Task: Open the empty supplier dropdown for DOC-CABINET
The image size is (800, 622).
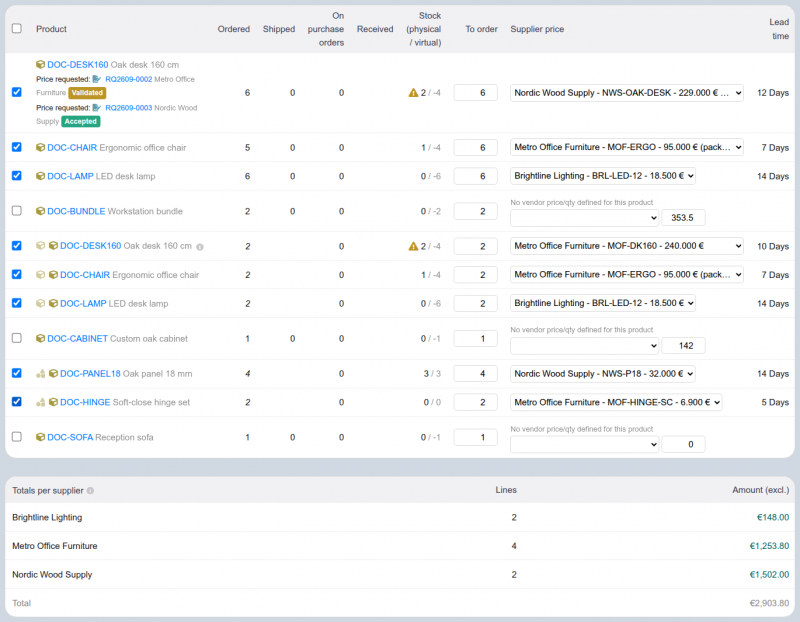Action: coord(585,345)
